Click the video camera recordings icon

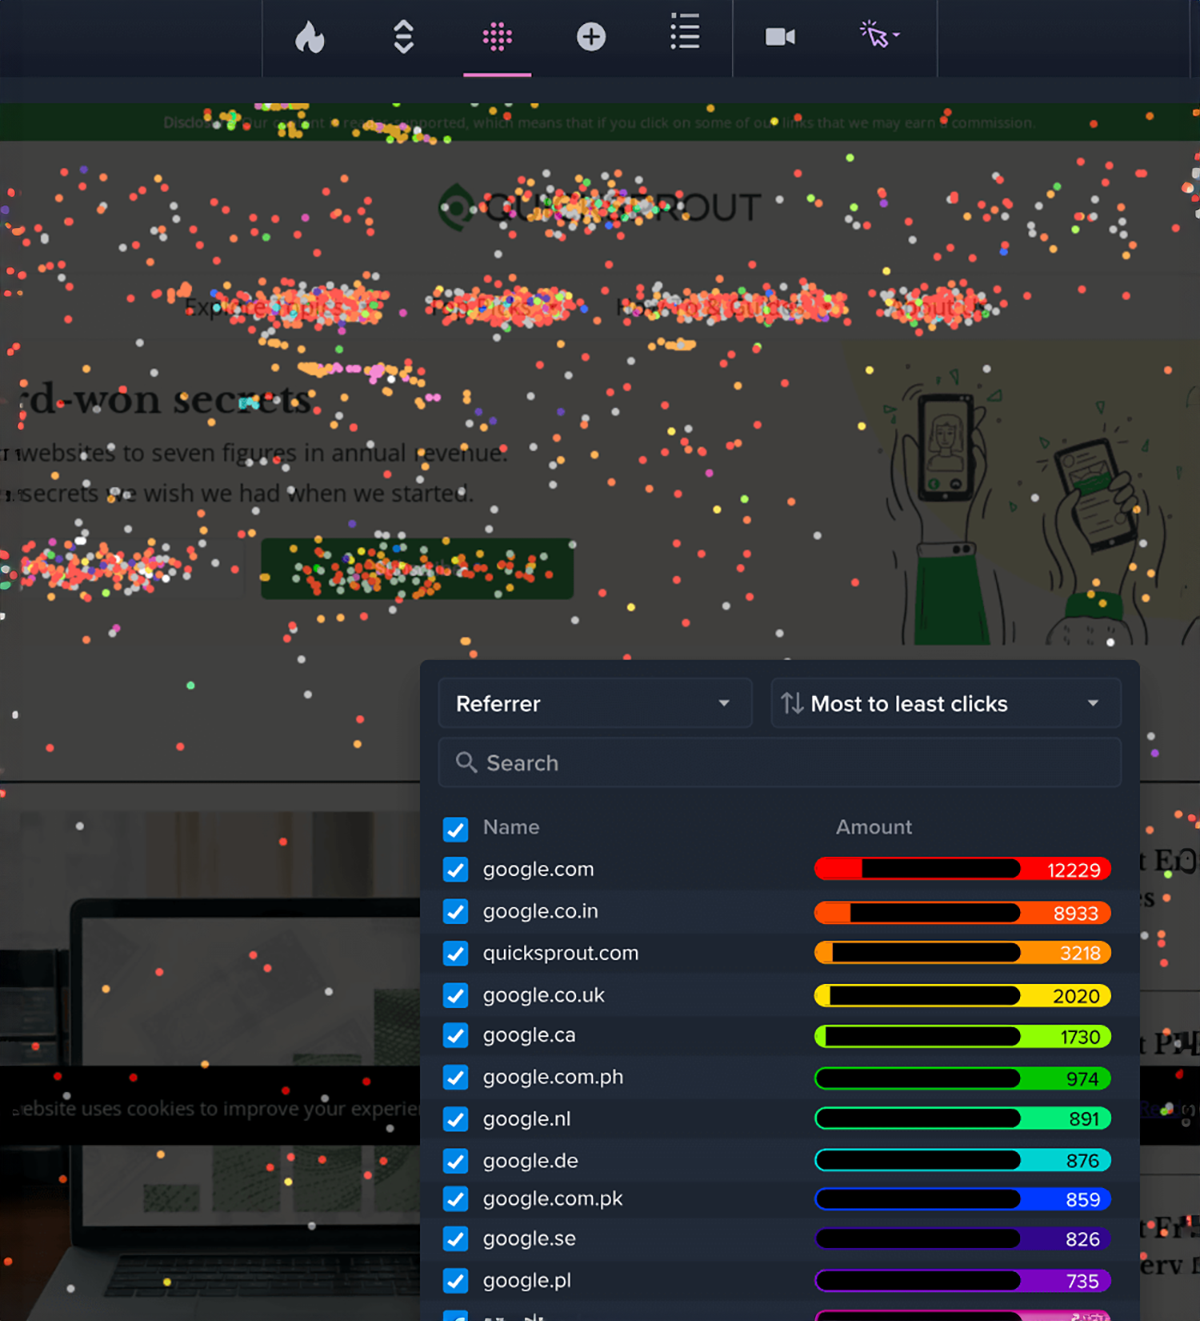point(780,38)
